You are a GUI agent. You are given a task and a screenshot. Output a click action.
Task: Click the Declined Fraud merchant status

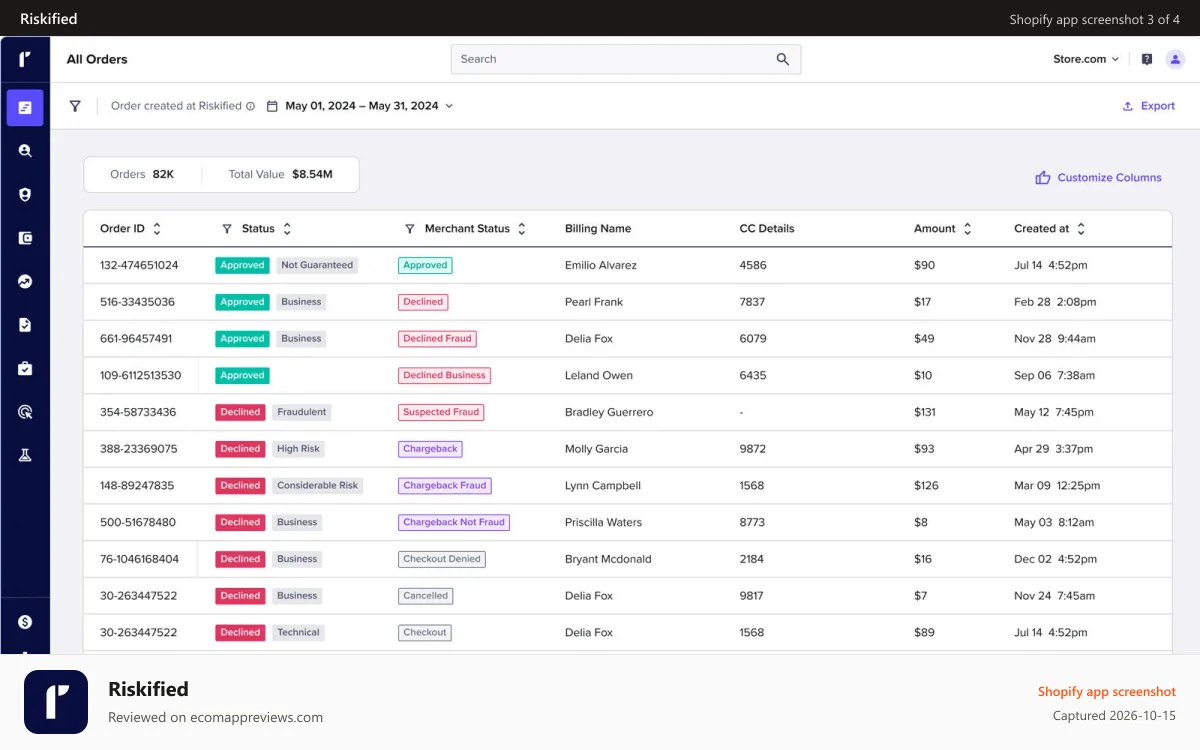pyautogui.click(x=437, y=339)
